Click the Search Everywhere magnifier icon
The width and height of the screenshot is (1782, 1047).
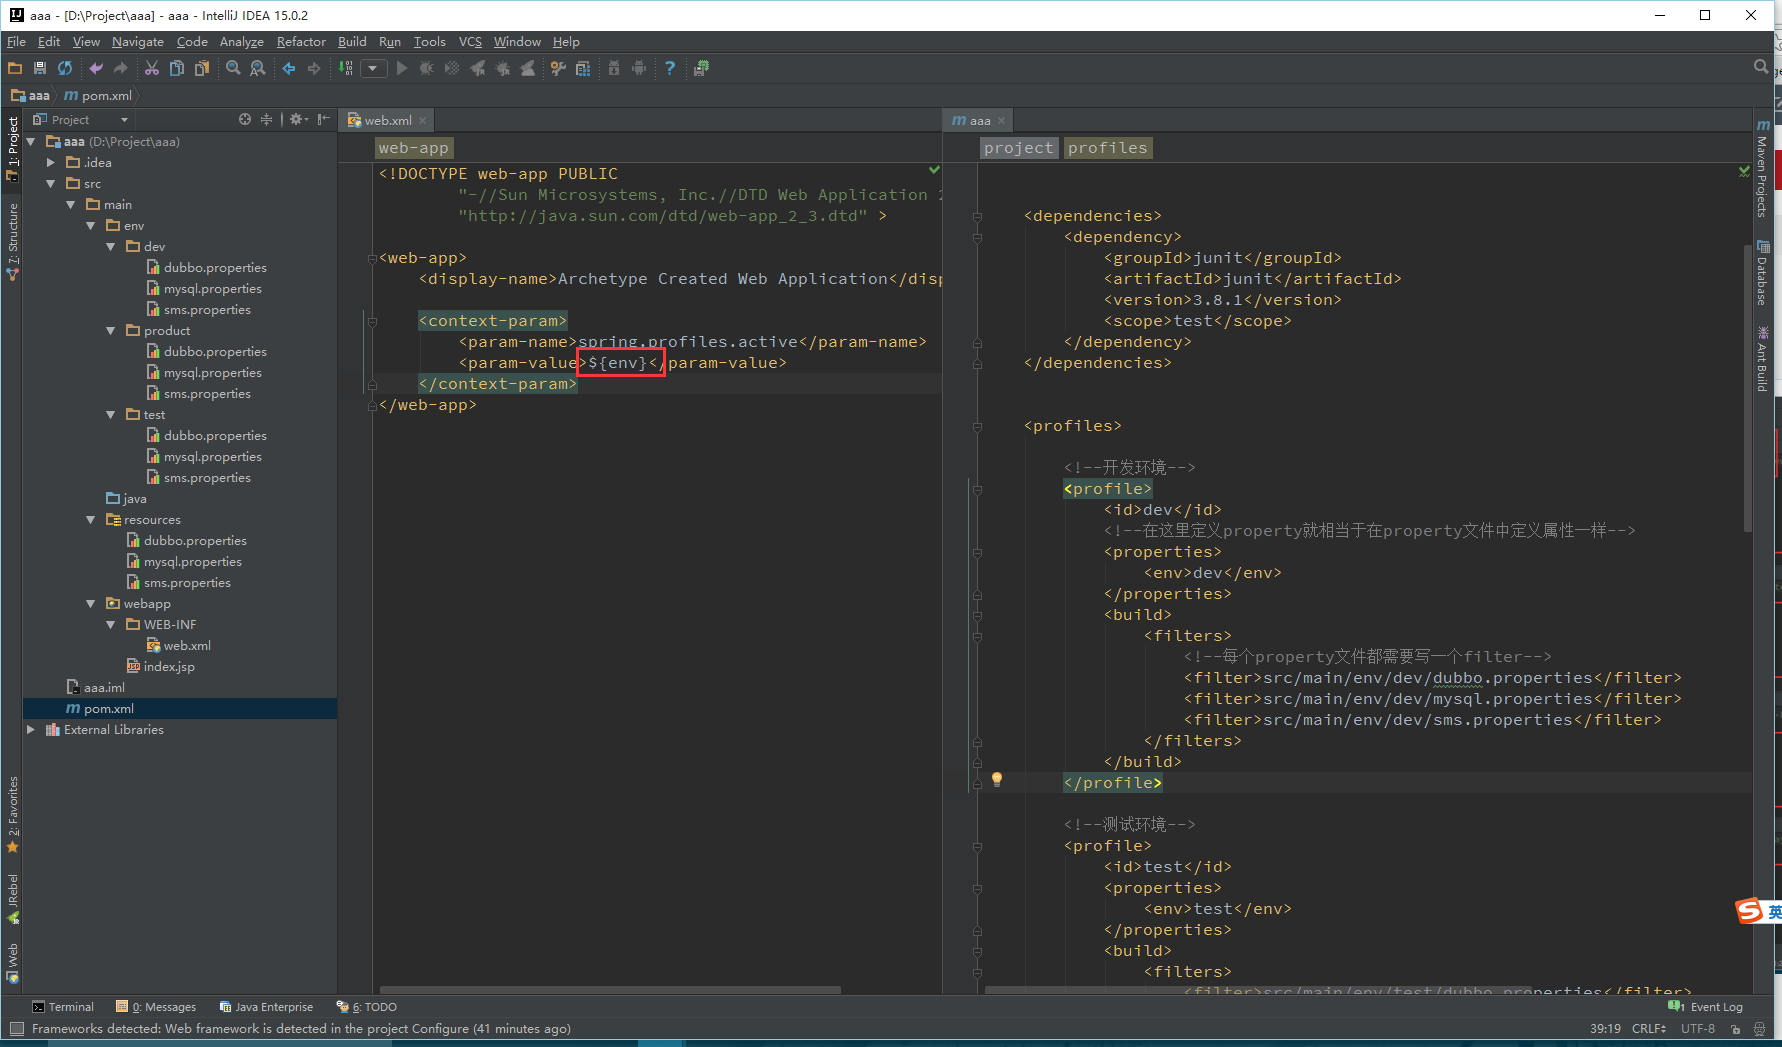coord(1761,67)
